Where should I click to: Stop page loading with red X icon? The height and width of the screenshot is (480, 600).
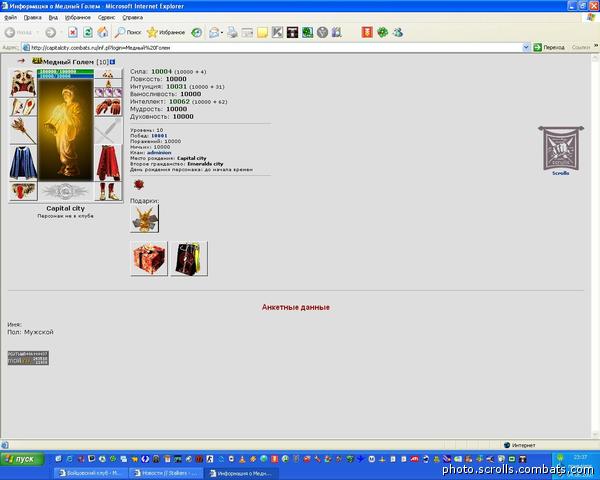[73, 33]
